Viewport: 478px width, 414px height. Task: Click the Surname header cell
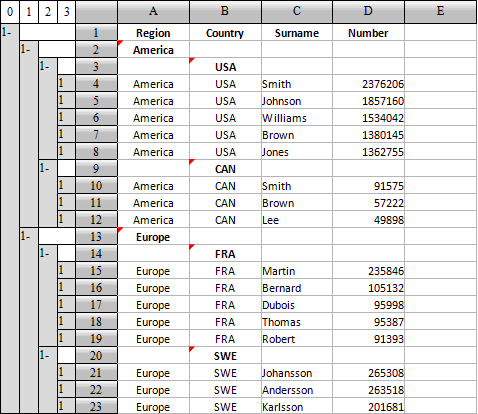tap(297, 33)
